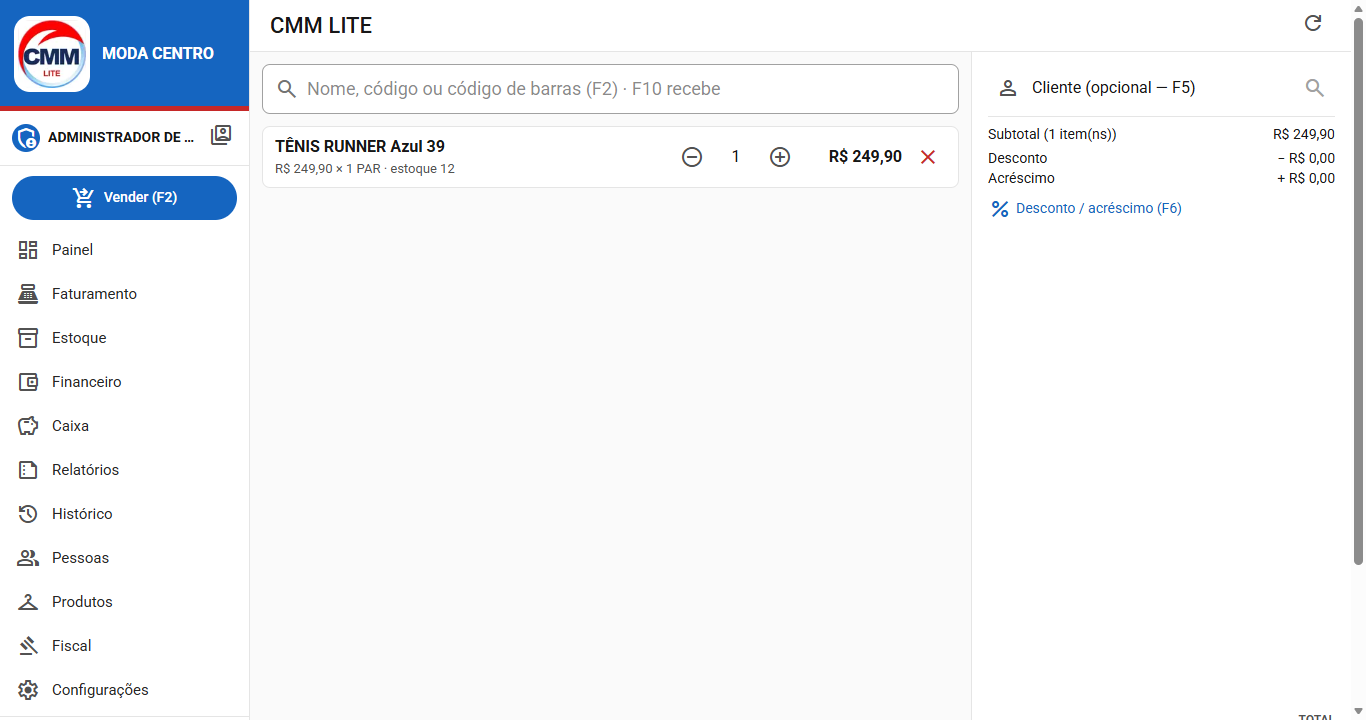Search clients with the magnifier icon
The image size is (1366, 720).
click(x=1315, y=88)
